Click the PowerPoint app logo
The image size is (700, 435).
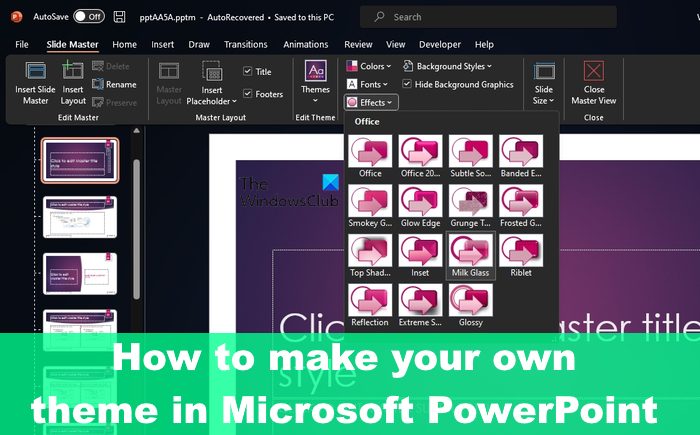(x=17, y=17)
